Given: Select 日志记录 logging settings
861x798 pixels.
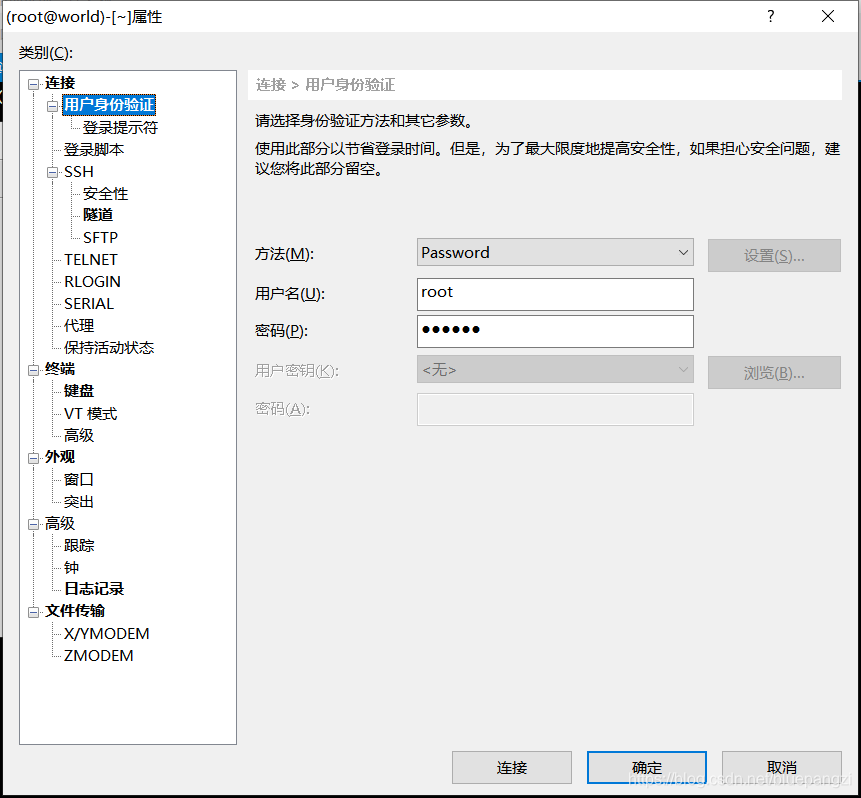Looking at the screenshot, I should (93, 588).
